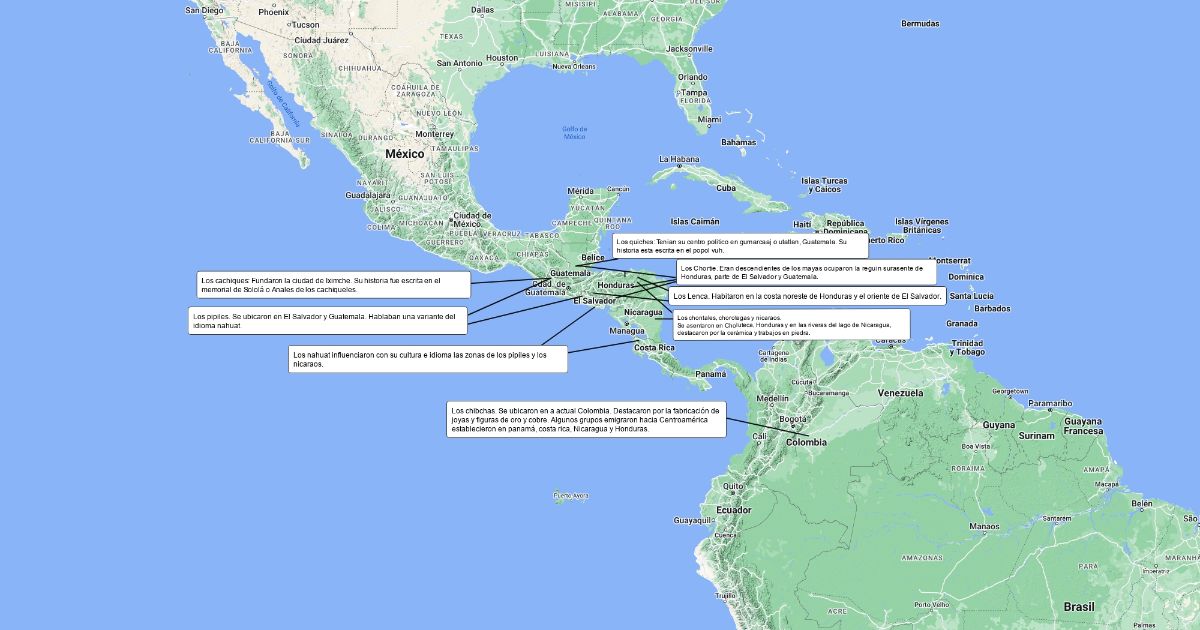This screenshot has width=1200, height=630.
Task: Select the Guyana country label
Action: pyautogui.click(x=999, y=425)
